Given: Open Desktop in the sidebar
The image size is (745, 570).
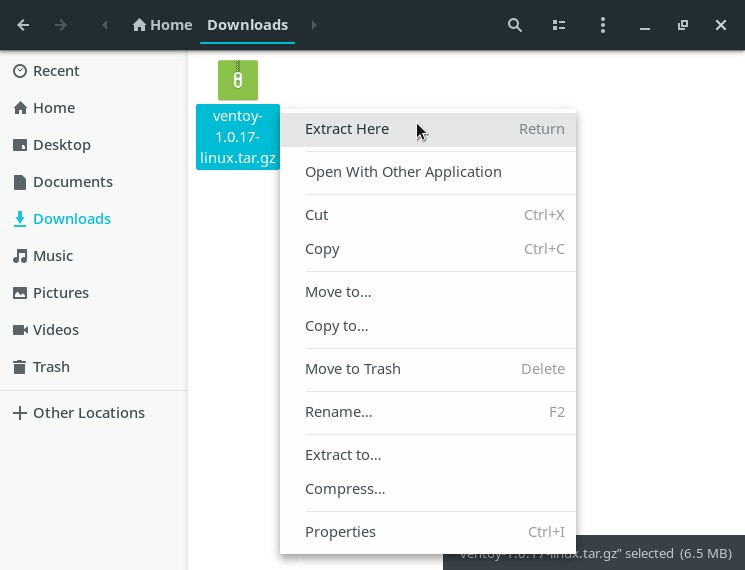Looking at the screenshot, I should point(94,145).
